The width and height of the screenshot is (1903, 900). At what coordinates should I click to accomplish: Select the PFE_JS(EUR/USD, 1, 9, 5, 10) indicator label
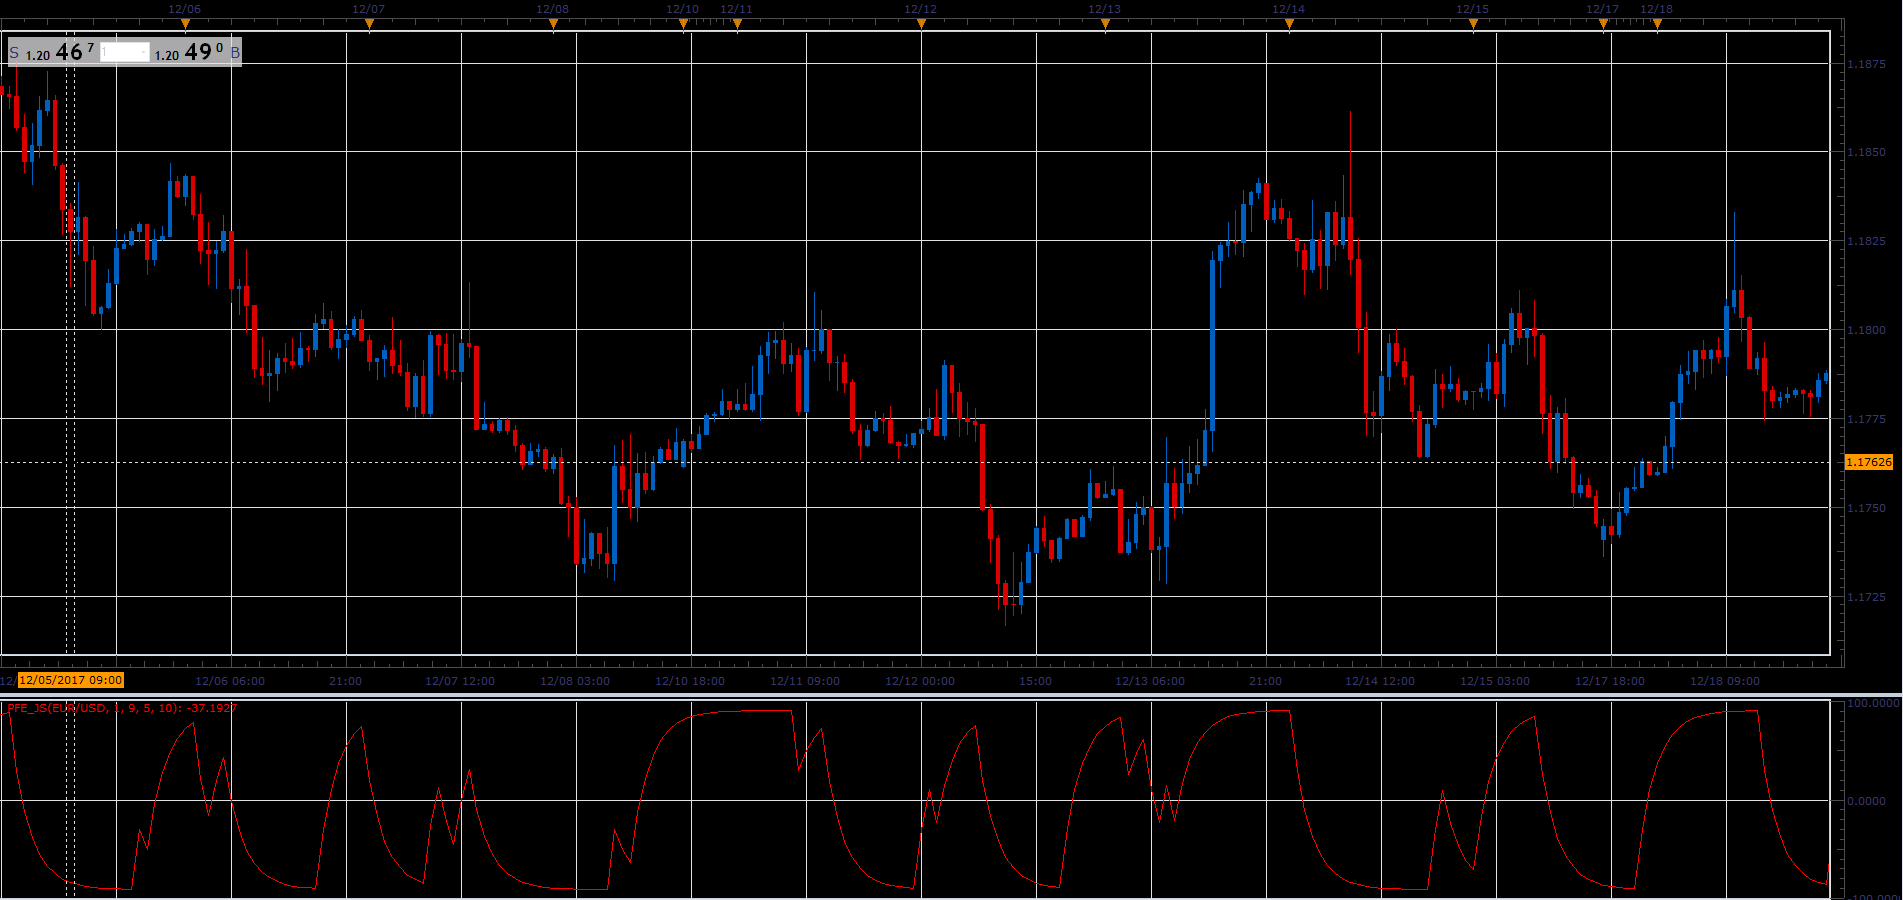(121, 708)
